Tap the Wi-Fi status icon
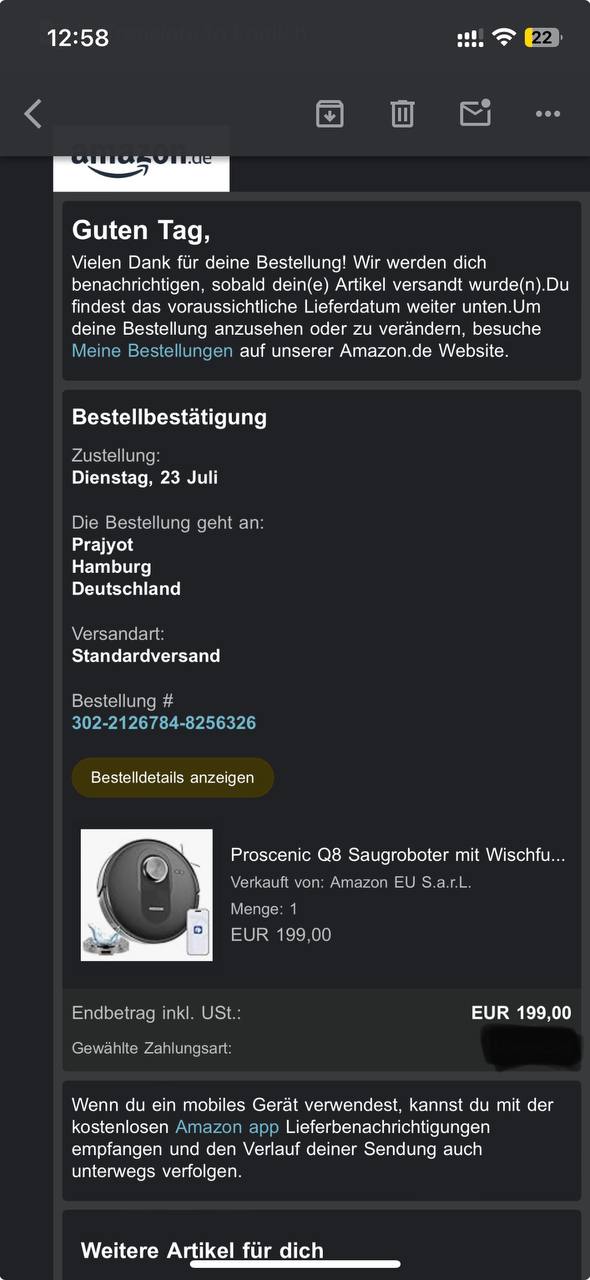 tap(504, 38)
